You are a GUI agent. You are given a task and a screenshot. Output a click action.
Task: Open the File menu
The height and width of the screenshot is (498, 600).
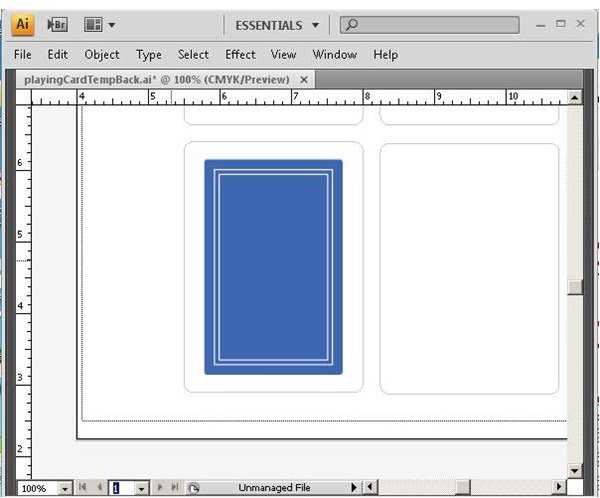click(x=23, y=55)
